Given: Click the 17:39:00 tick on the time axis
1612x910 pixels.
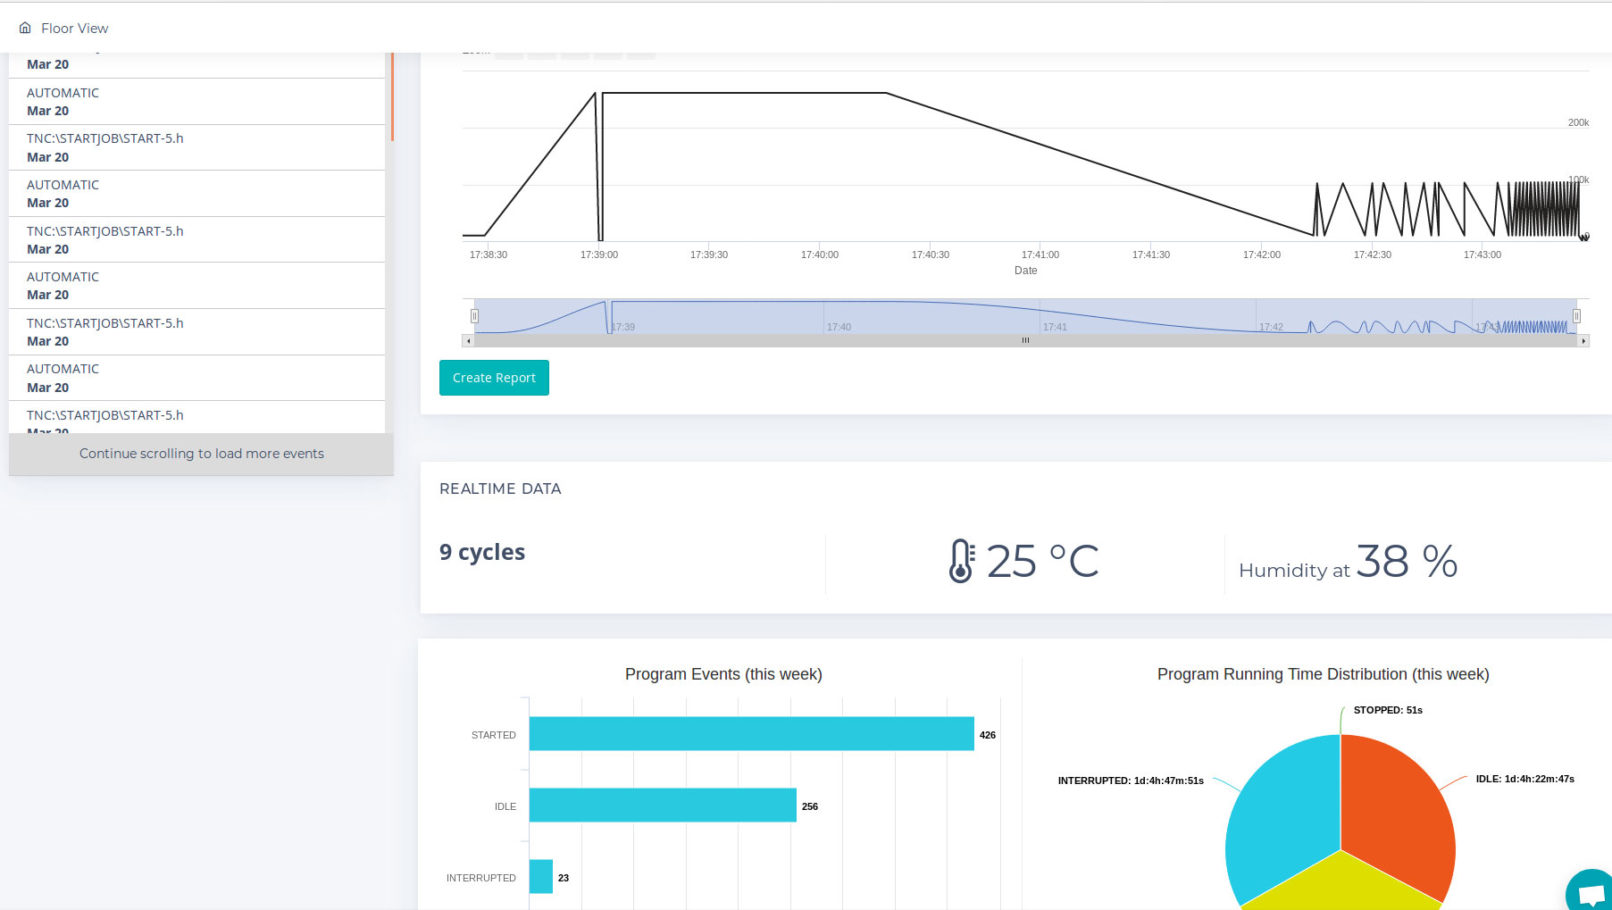Looking at the screenshot, I should point(599,255).
